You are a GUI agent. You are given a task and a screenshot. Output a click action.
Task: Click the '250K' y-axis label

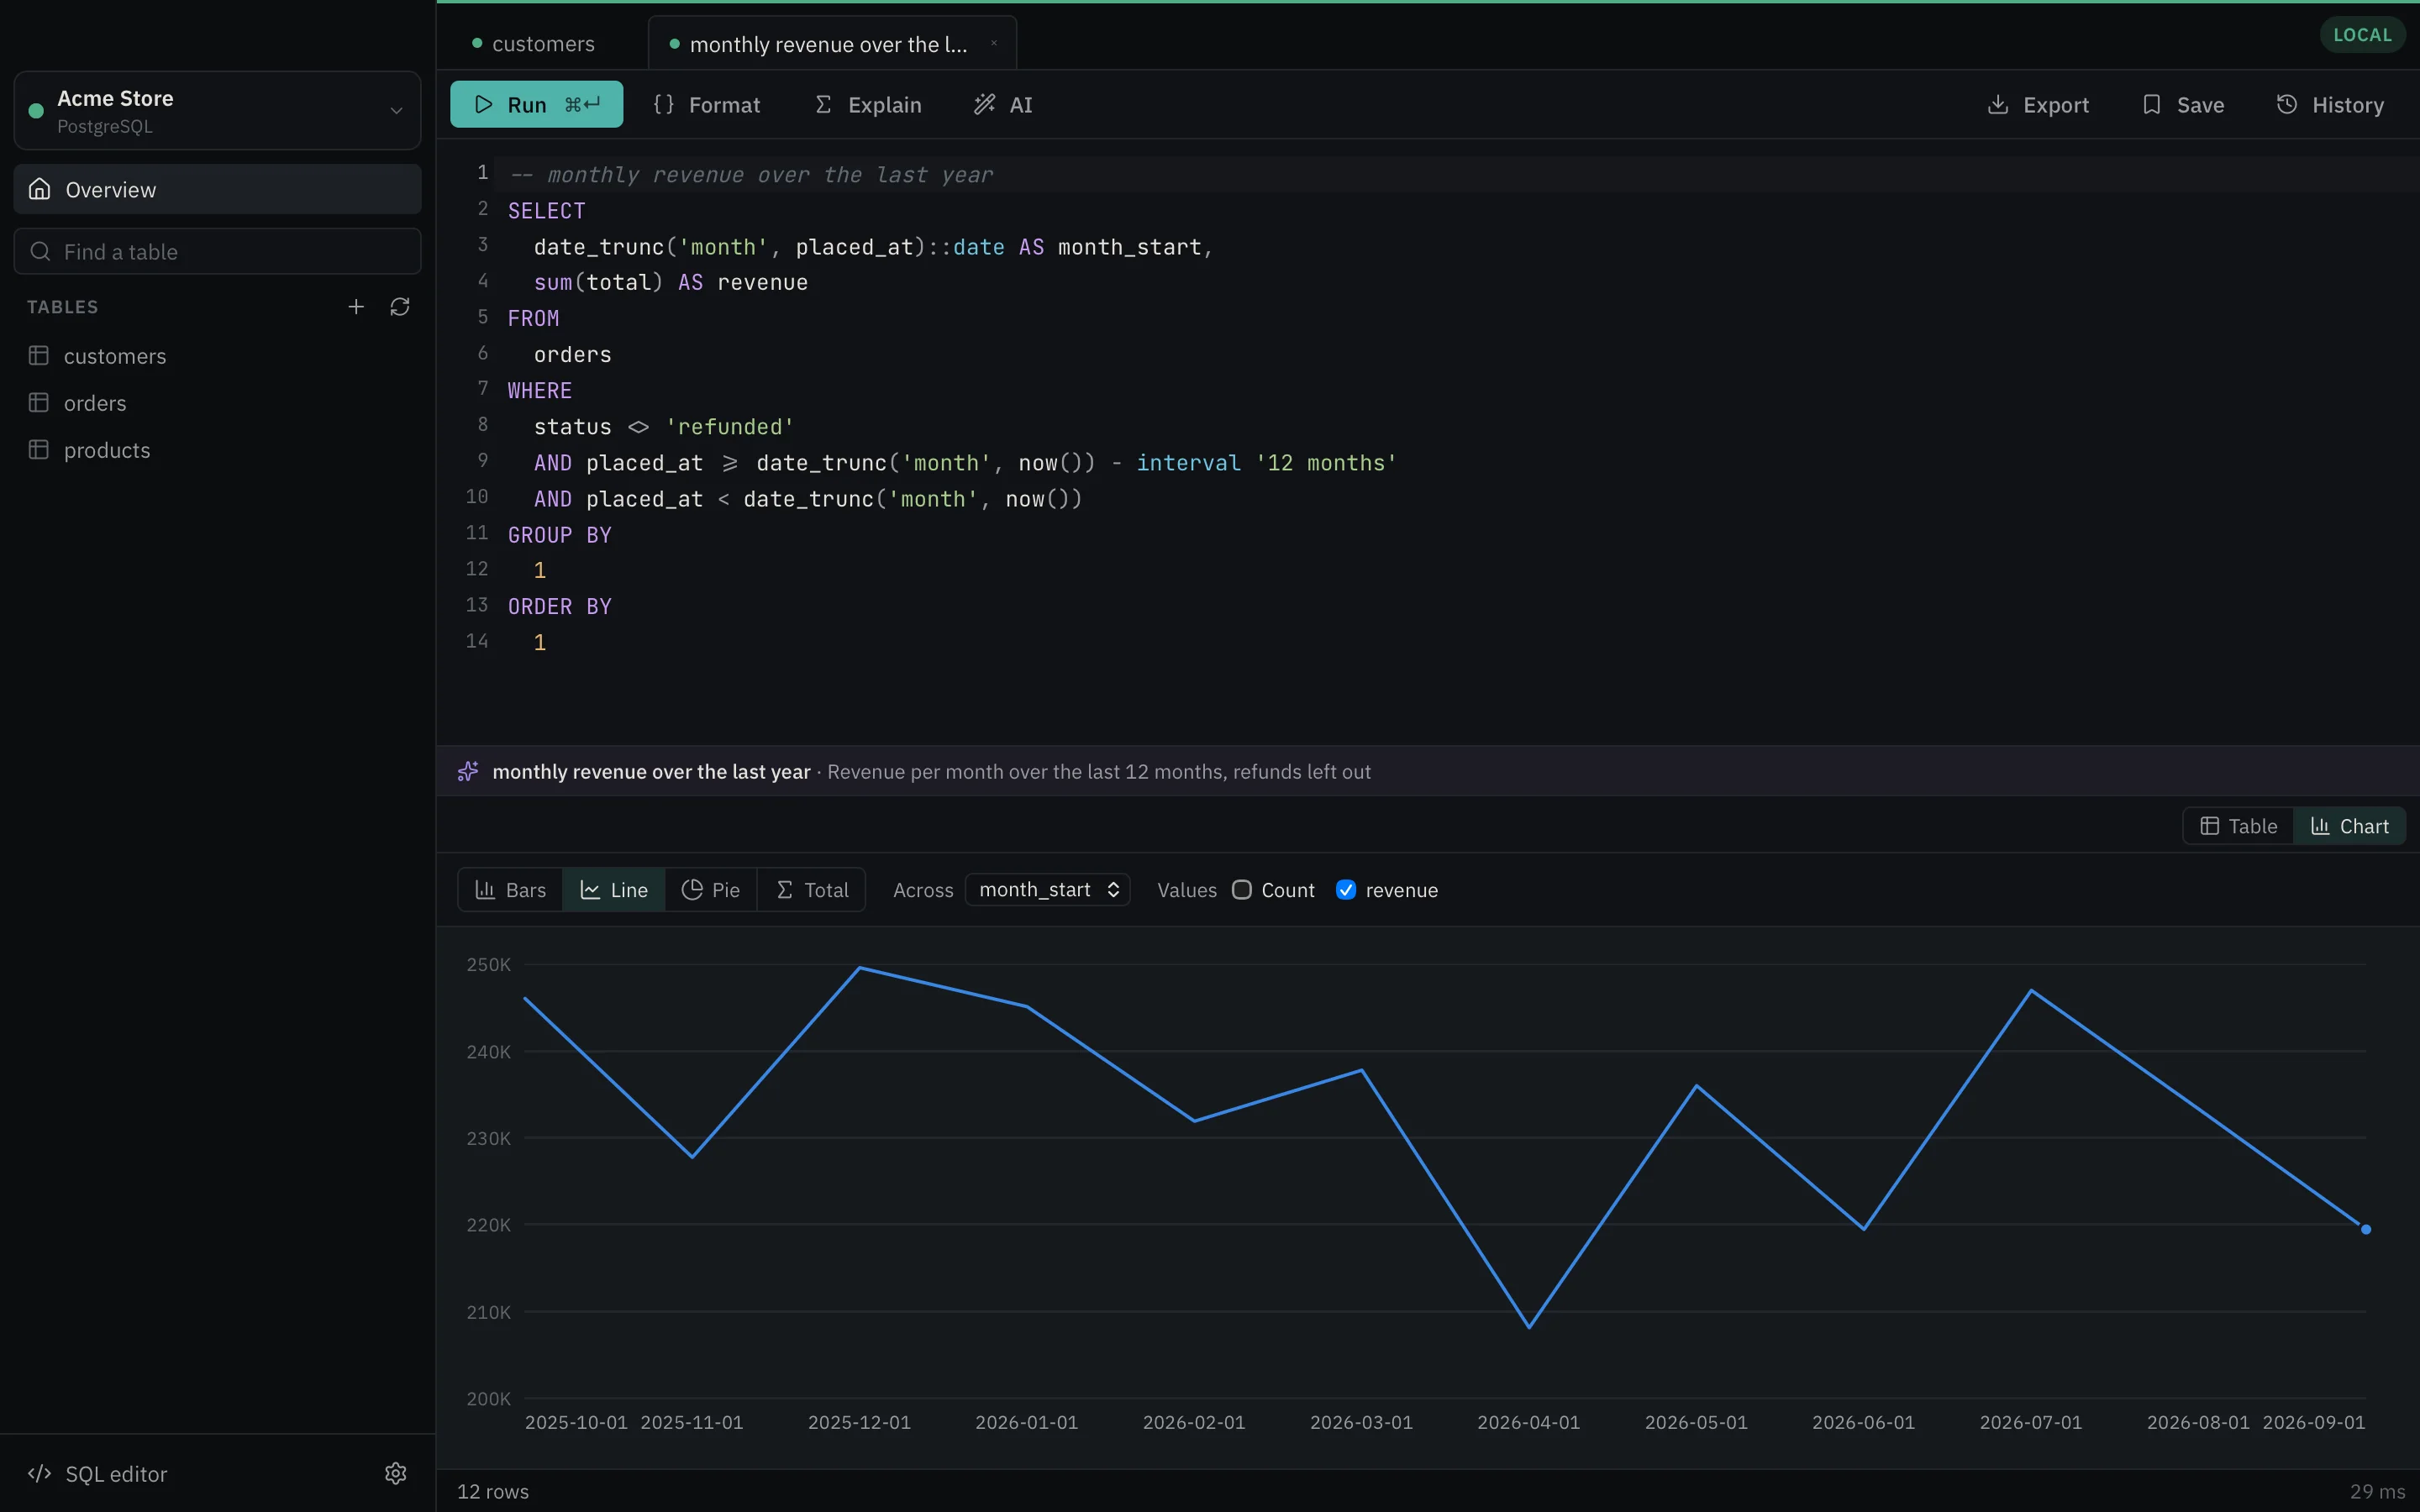pyautogui.click(x=488, y=964)
